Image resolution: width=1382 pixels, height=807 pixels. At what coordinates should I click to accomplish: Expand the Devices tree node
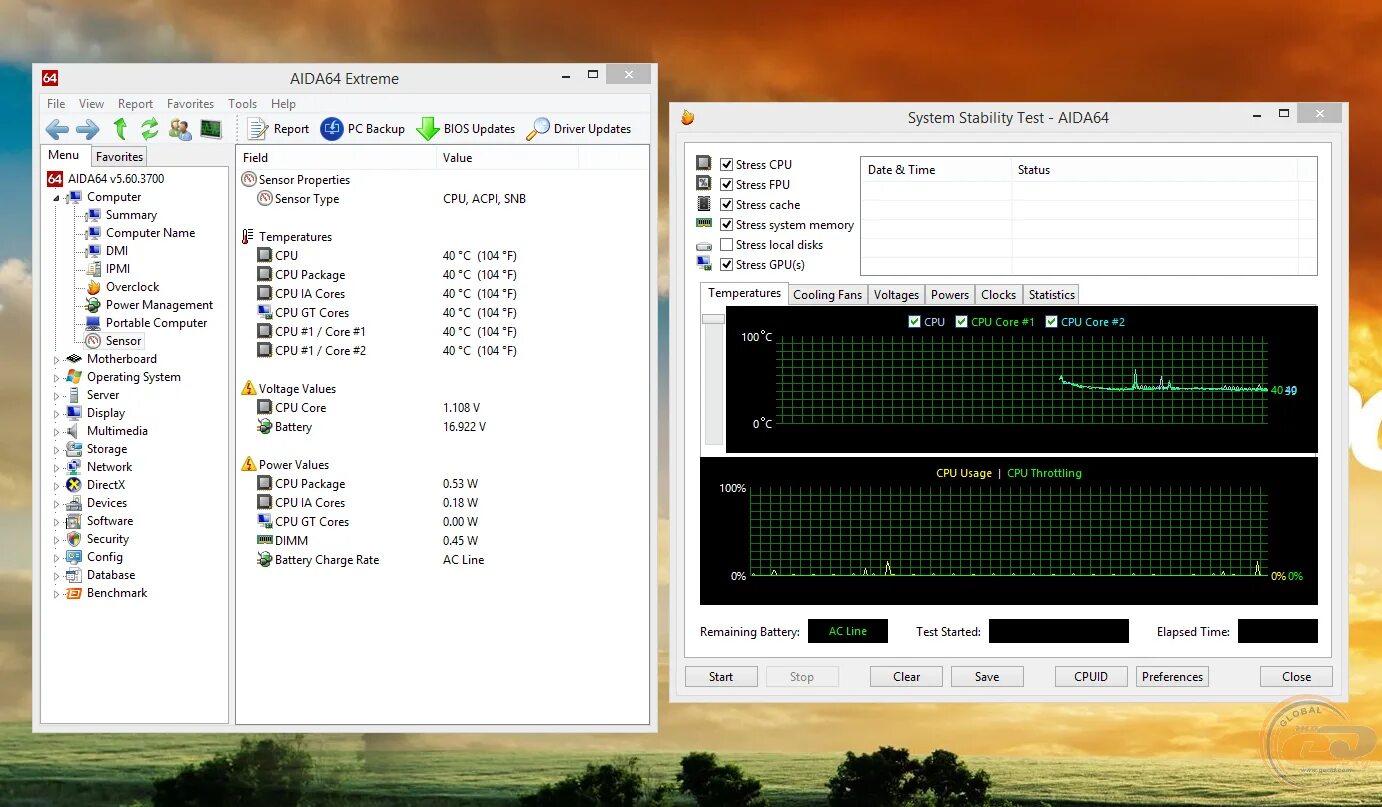[x=56, y=504]
